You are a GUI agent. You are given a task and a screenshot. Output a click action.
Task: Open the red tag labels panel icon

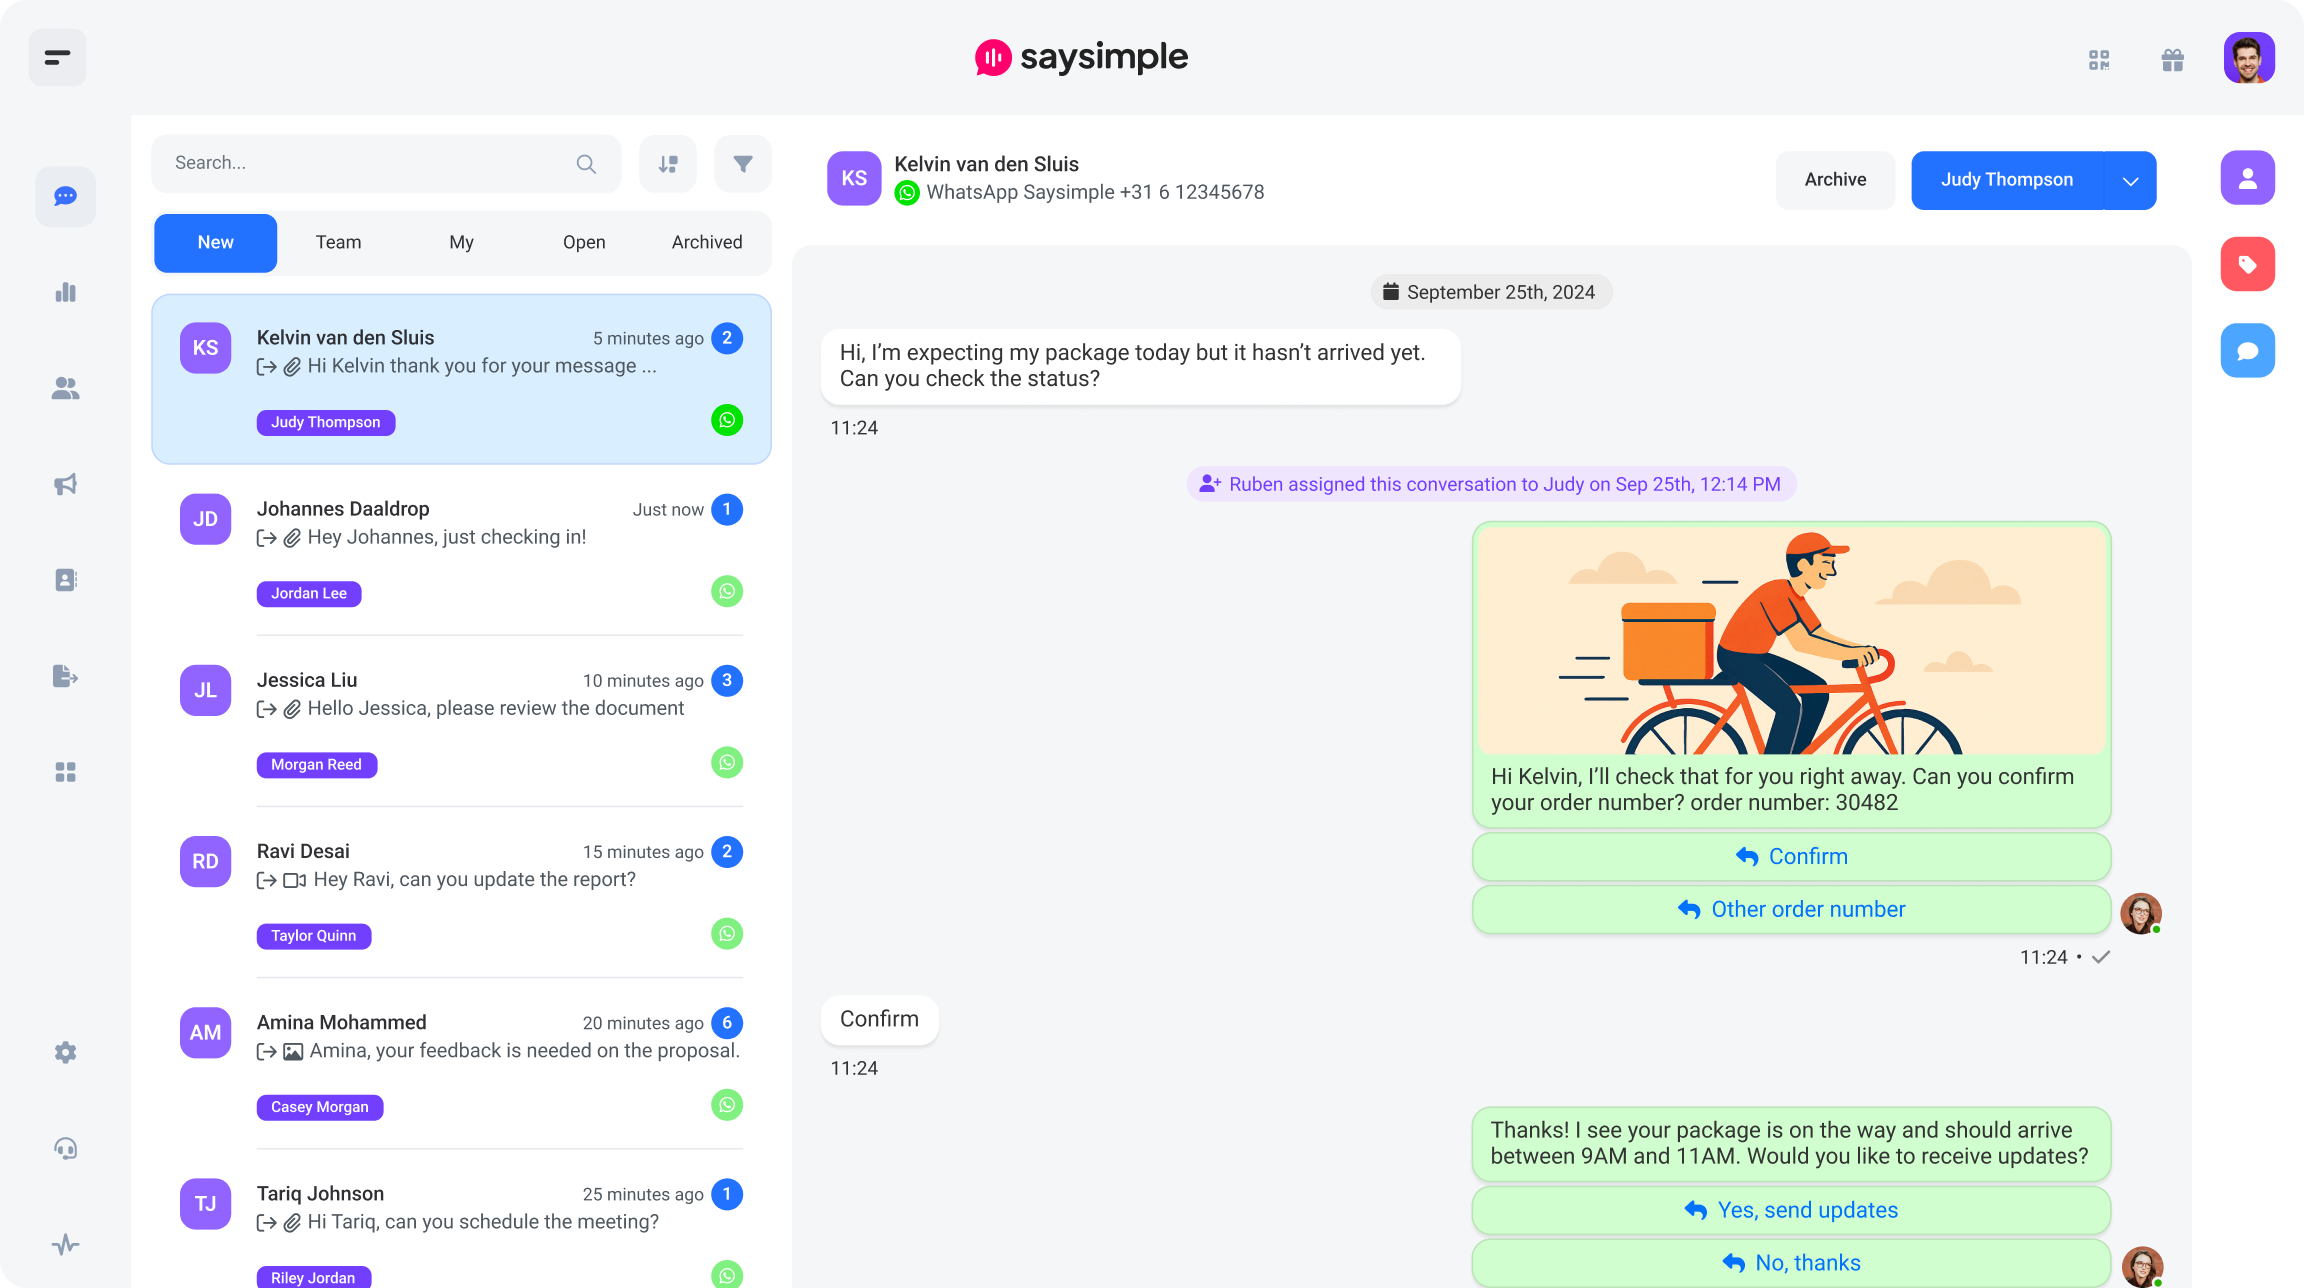[x=2248, y=264]
